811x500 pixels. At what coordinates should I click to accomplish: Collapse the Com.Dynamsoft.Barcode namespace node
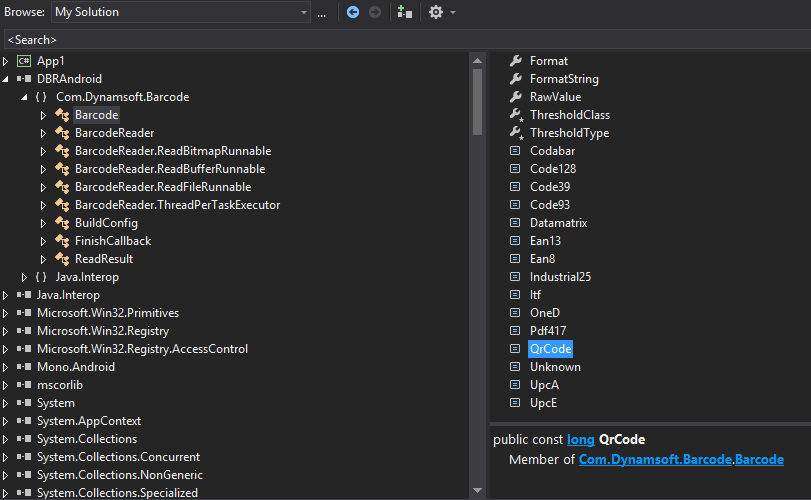[24, 97]
